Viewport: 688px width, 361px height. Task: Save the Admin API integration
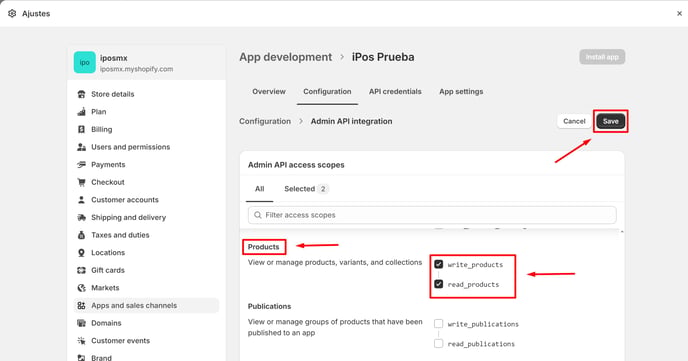tap(610, 121)
